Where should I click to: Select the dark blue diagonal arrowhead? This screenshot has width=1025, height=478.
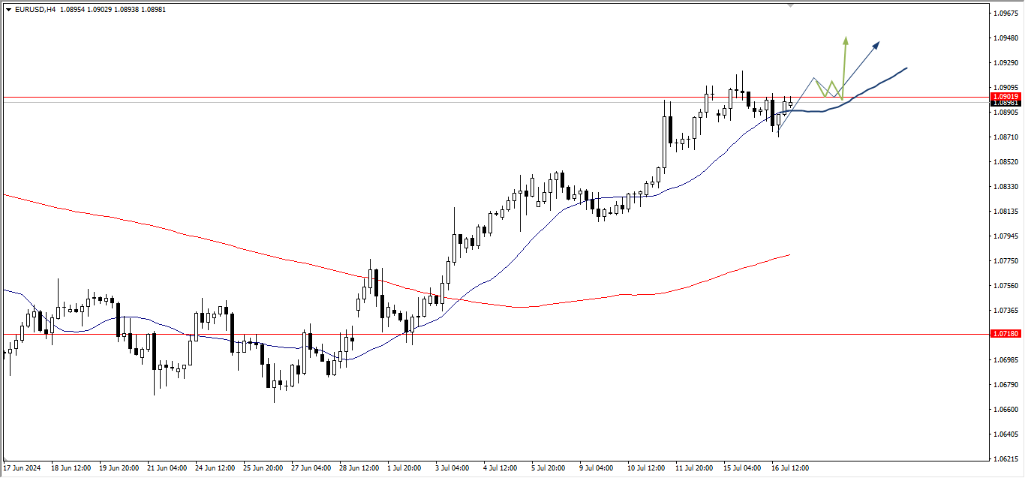pyautogui.click(x=876, y=45)
